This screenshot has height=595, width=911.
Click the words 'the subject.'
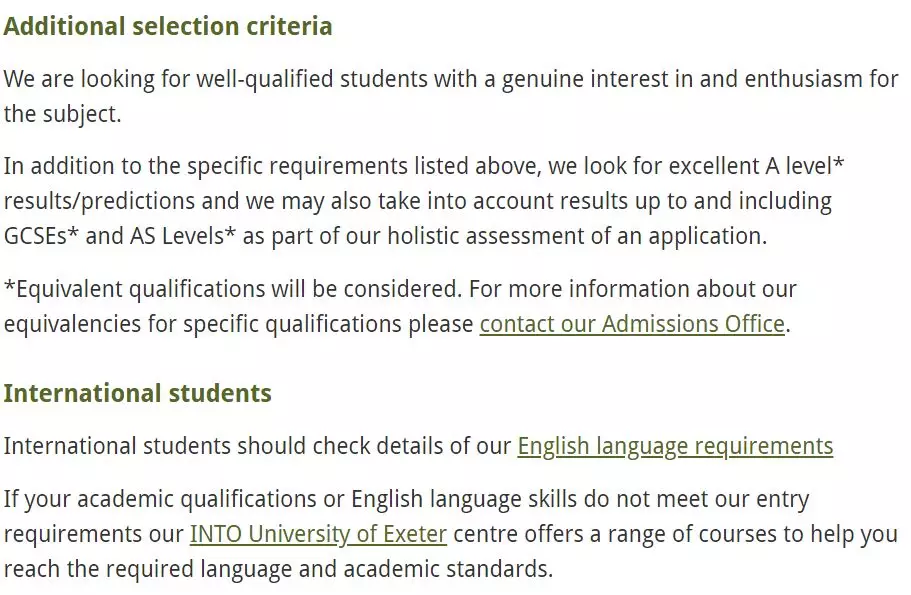[63, 114]
